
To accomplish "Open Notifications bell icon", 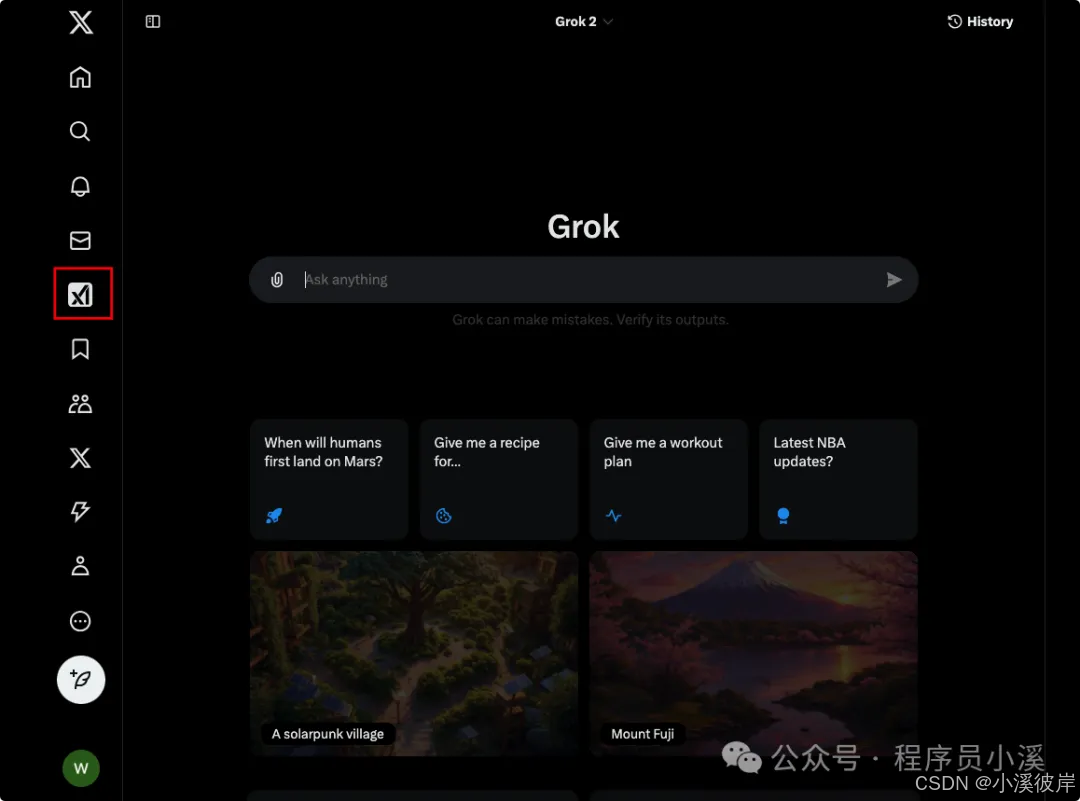I will tap(81, 186).
